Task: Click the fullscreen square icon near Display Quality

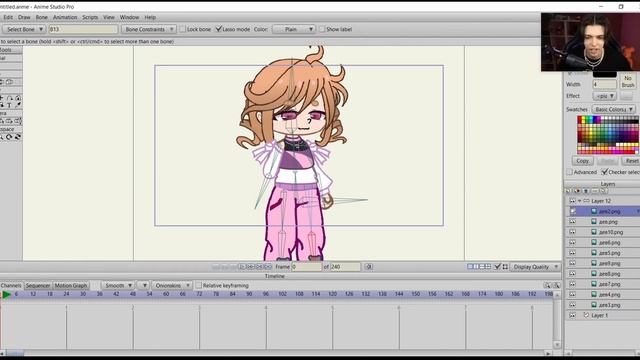Action: (505, 267)
